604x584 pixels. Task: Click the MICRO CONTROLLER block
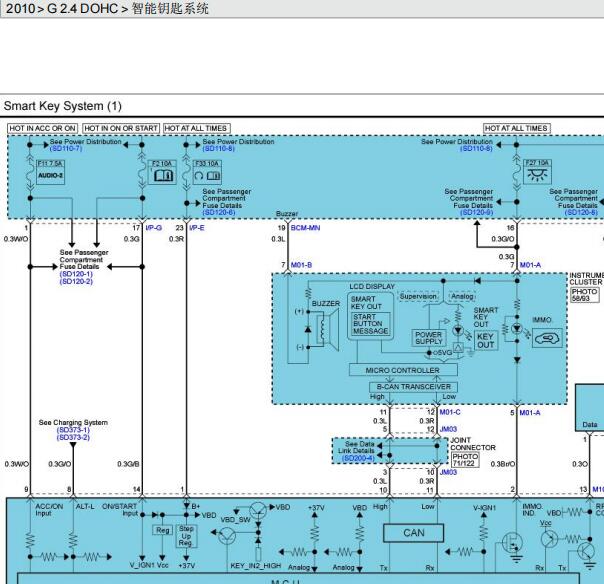403,370
